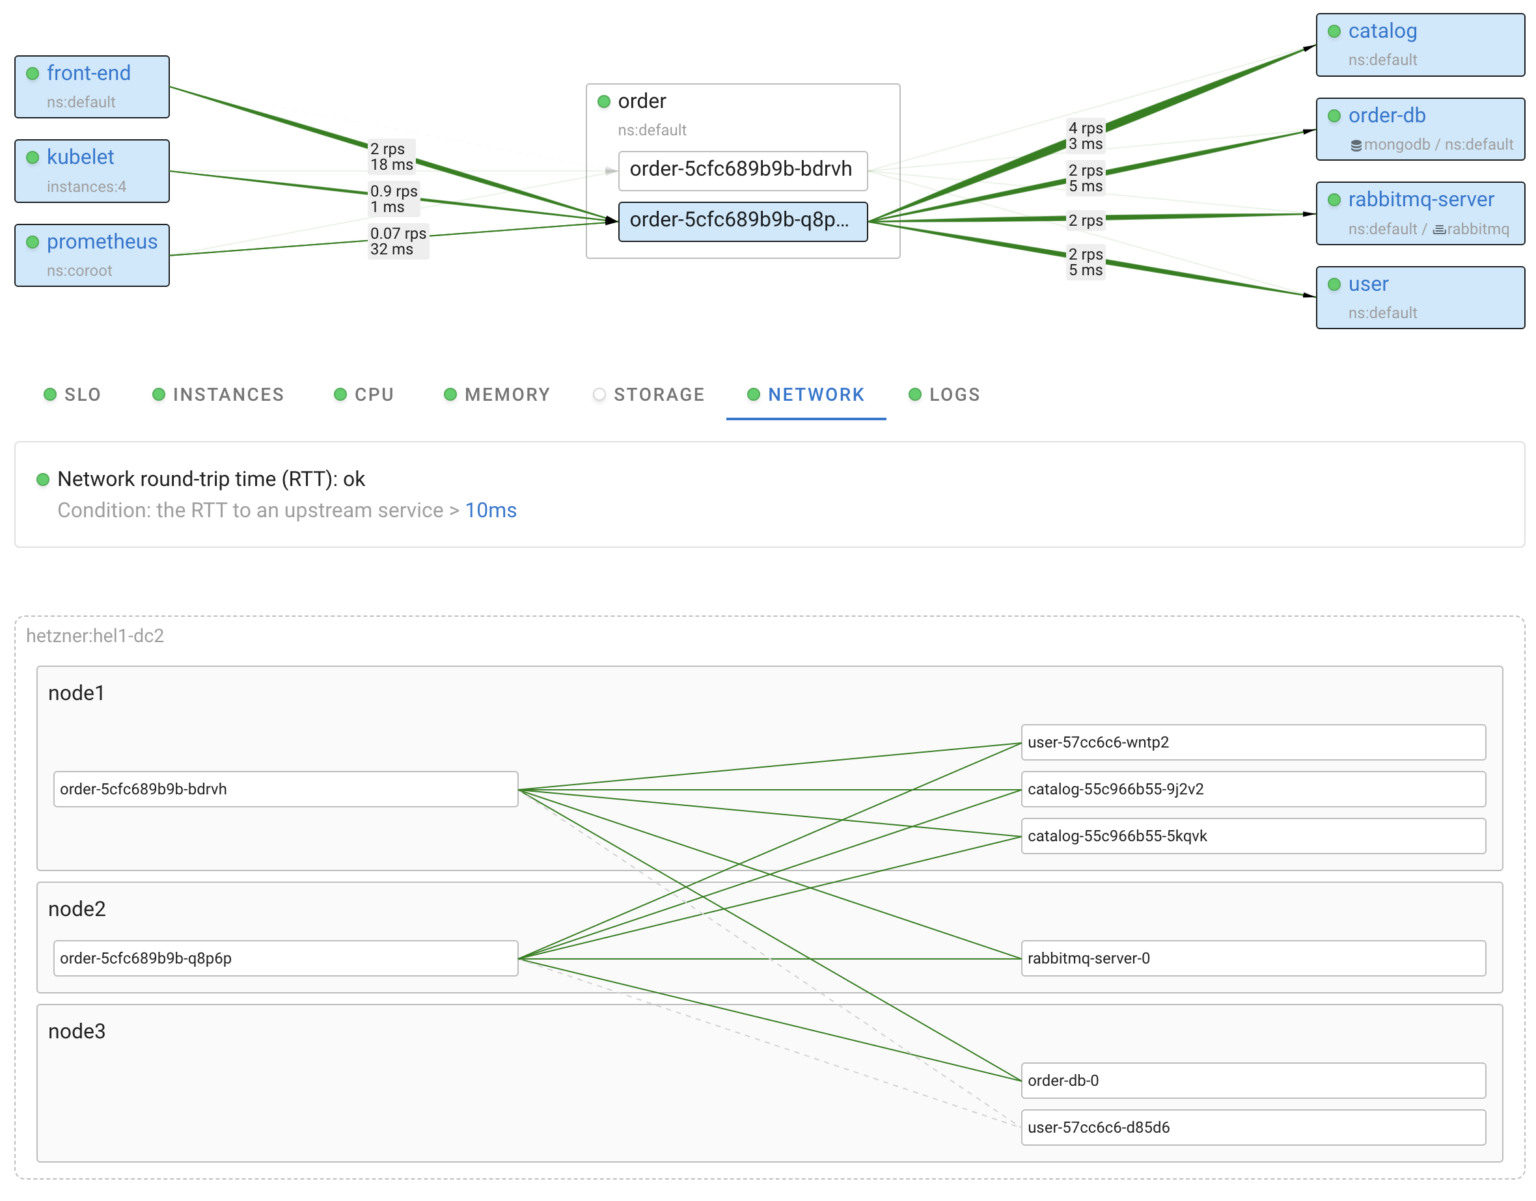Click the green dot on the prometheus service card
Viewport: 1536px width, 1201px height.
pyautogui.click(x=34, y=242)
